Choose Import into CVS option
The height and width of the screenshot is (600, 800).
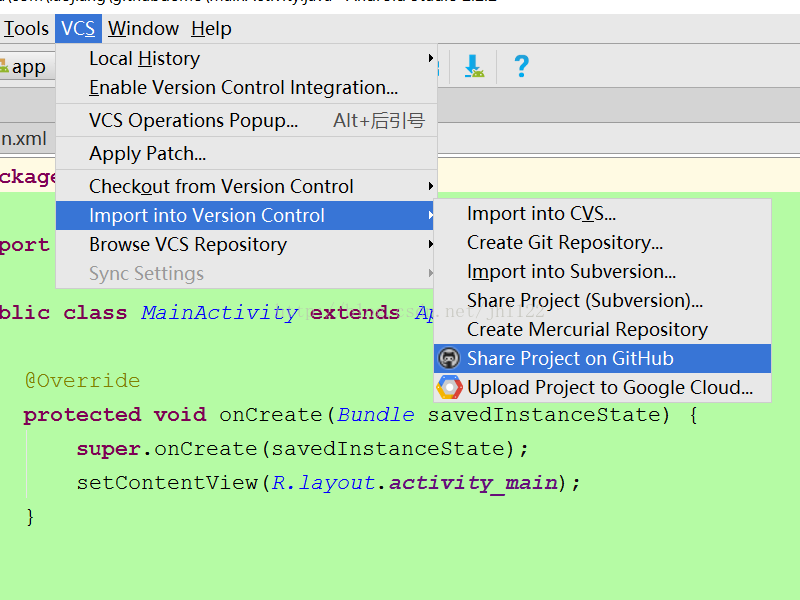(602, 213)
